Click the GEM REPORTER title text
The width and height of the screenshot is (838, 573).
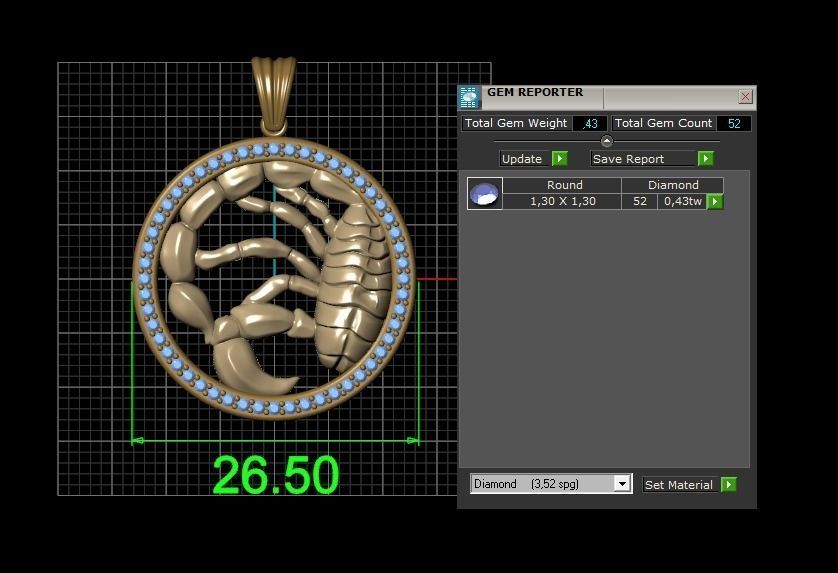coord(535,92)
